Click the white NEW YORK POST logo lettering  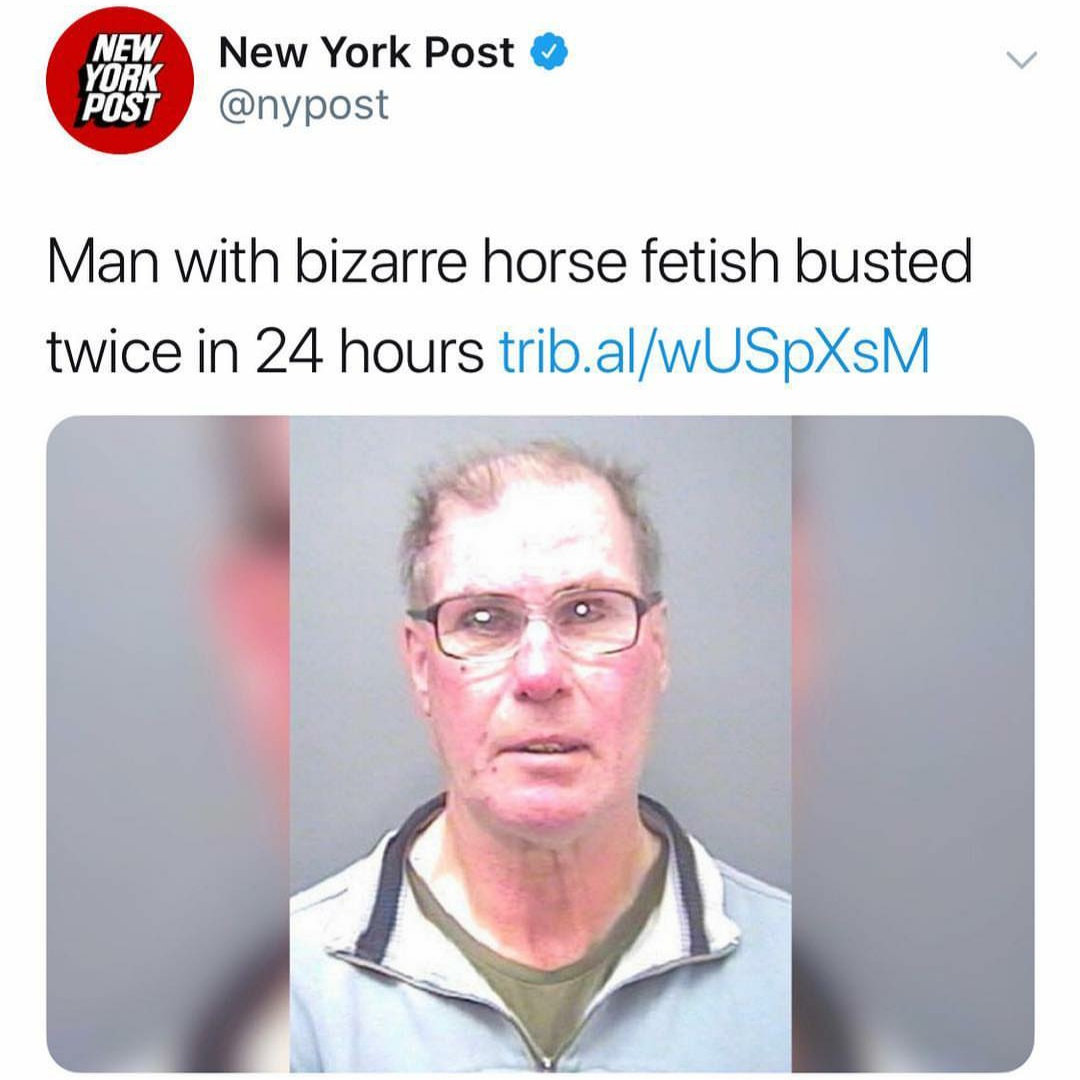point(123,78)
